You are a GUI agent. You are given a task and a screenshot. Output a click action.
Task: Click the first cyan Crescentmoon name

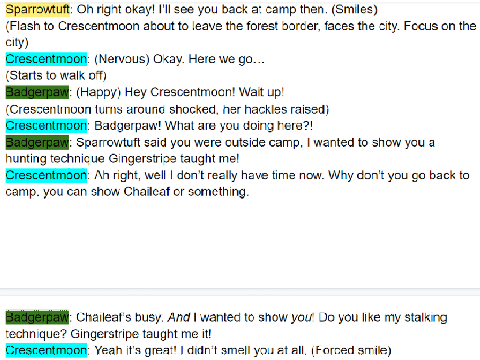coord(46,59)
